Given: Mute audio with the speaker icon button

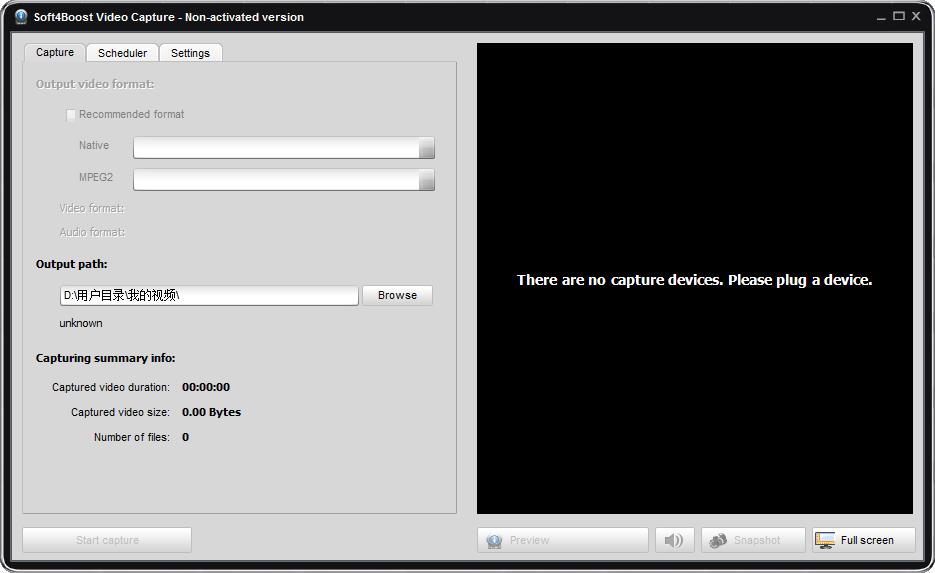Looking at the screenshot, I should click(674, 540).
